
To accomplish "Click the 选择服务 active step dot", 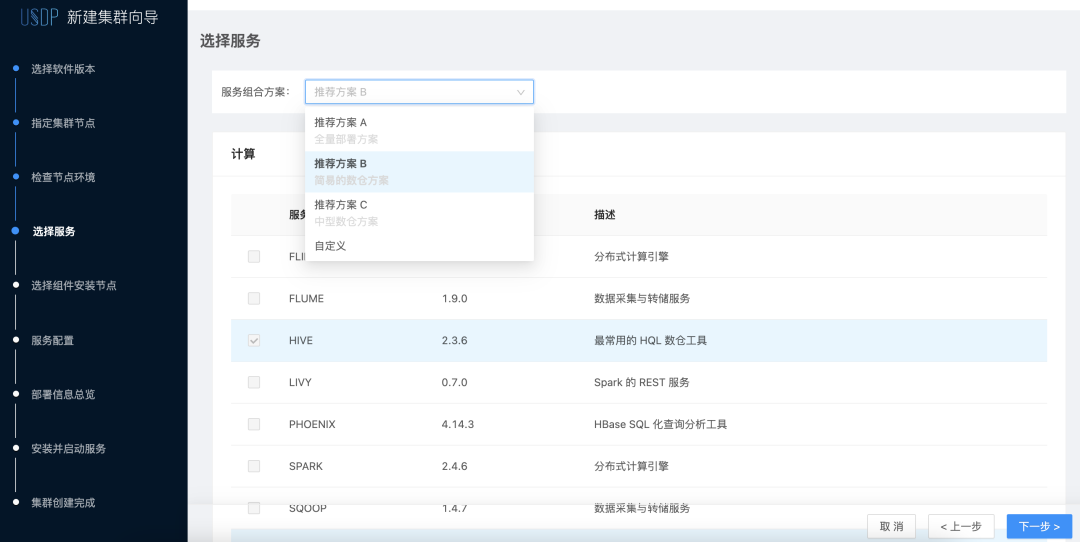I will (15, 231).
